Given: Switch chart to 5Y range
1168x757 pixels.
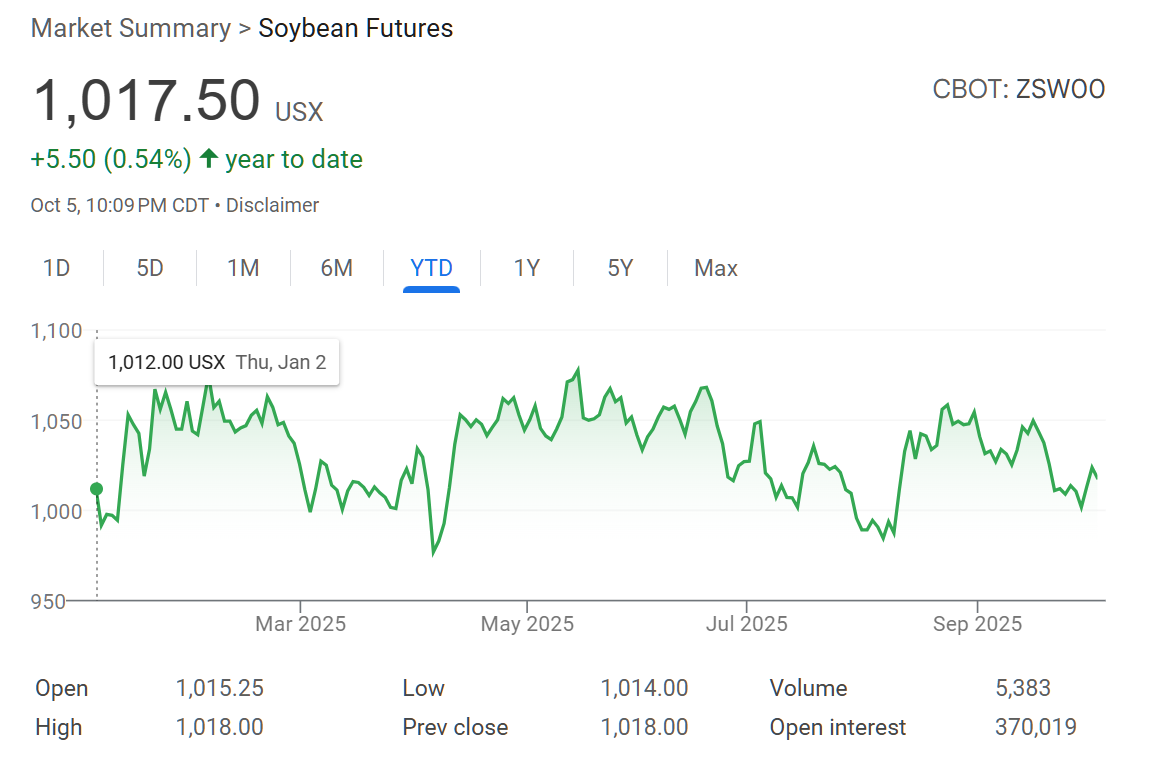Looking at the screenshot, I should 620,268.
